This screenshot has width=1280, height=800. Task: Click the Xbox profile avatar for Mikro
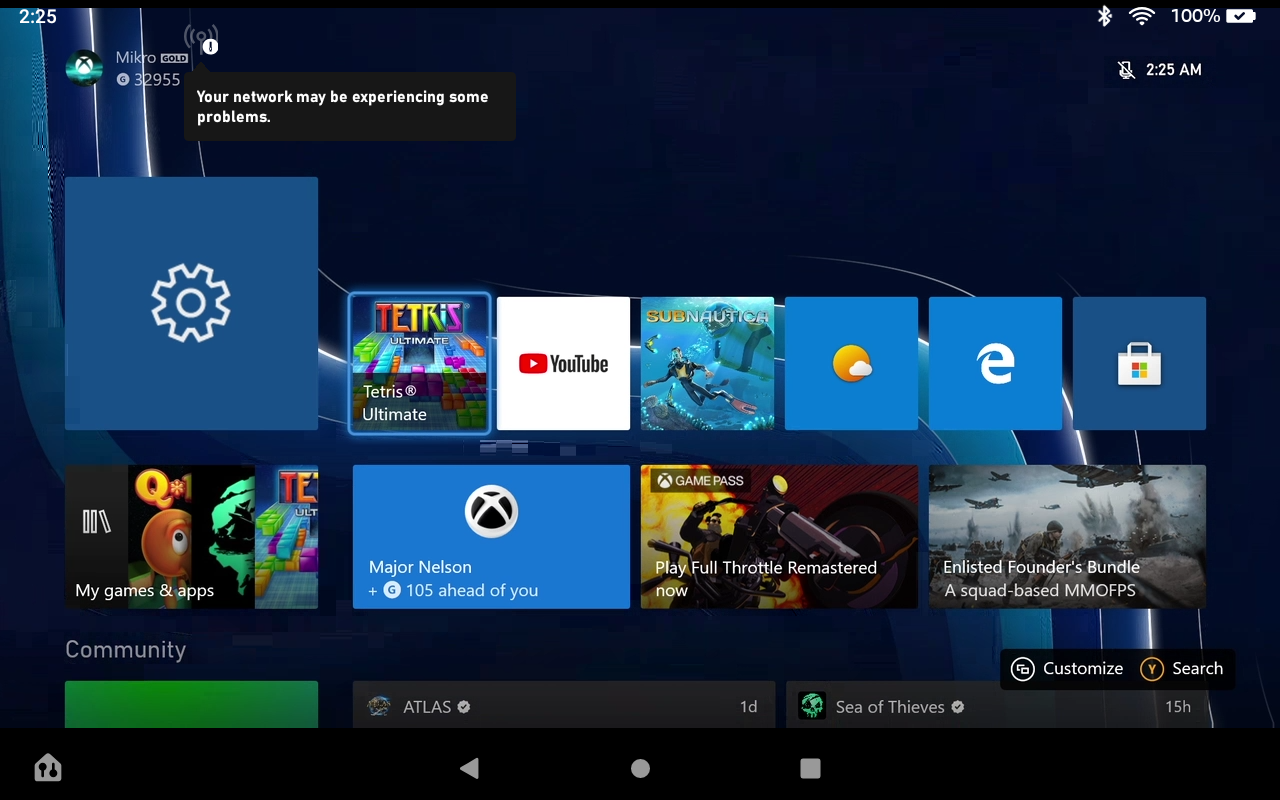84,68
